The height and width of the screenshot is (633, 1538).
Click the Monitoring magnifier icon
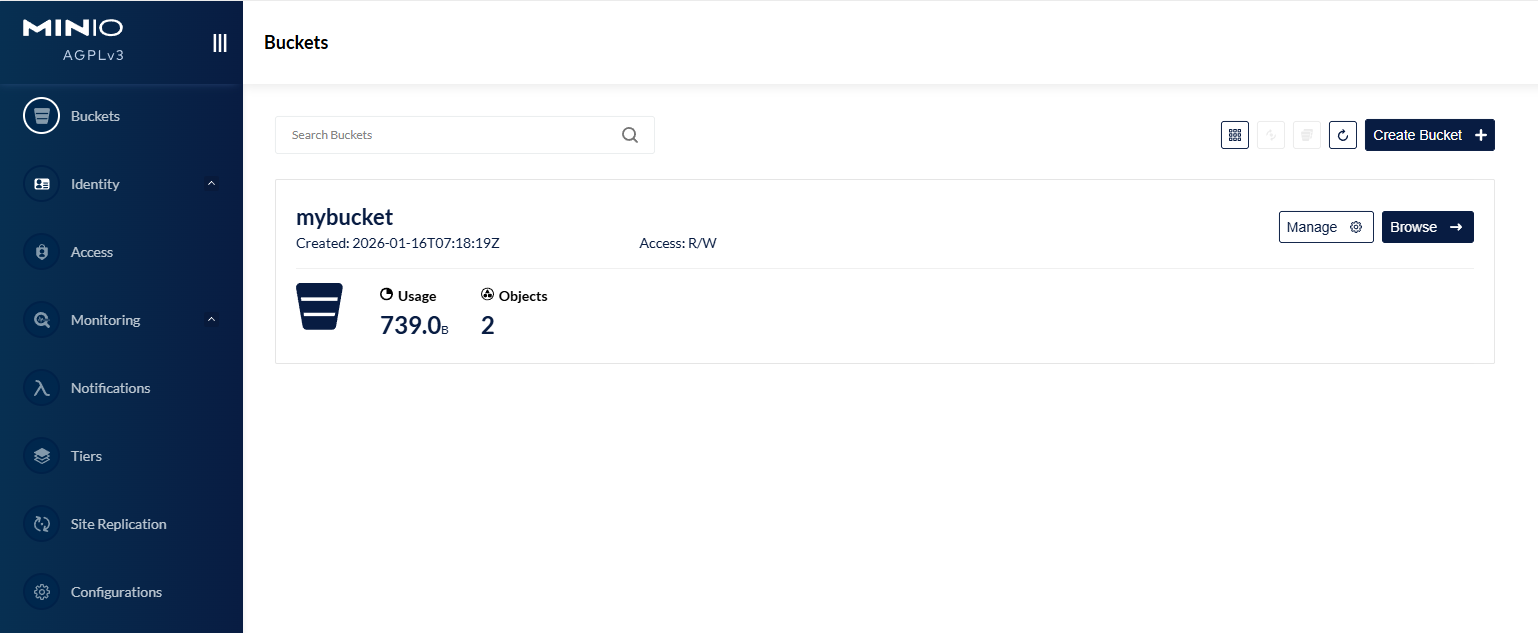click(42, 320)
